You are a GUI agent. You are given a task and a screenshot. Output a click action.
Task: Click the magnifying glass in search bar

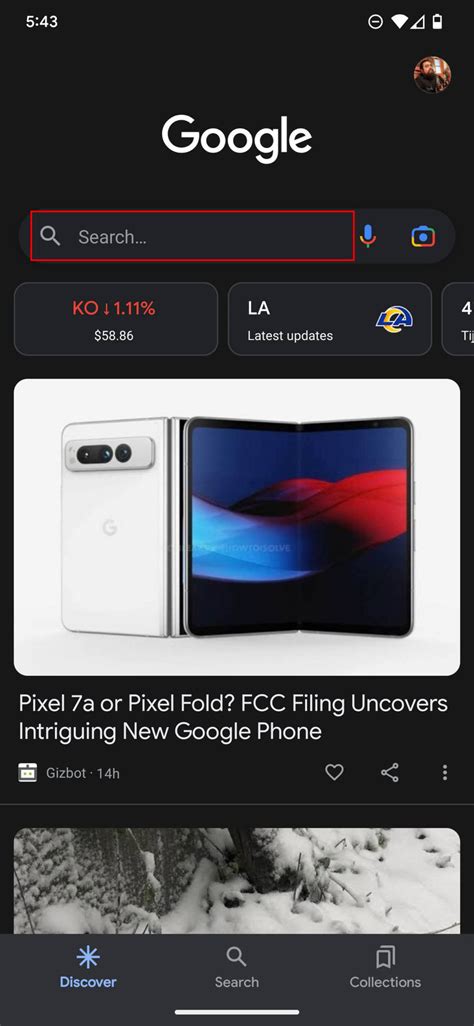pyautogui.click(x=50, y=236)
